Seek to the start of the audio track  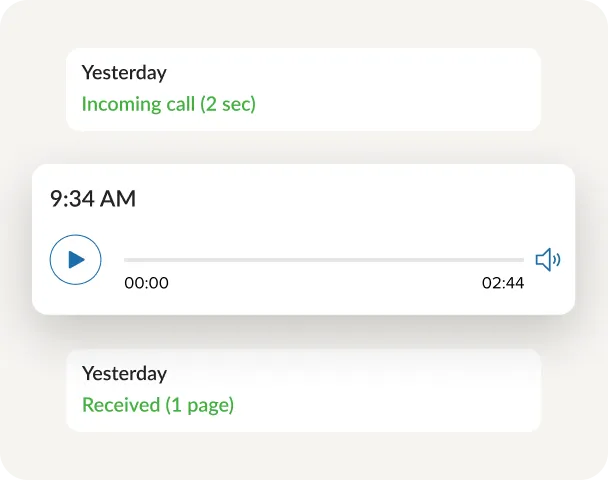click(x=126, y=260)
